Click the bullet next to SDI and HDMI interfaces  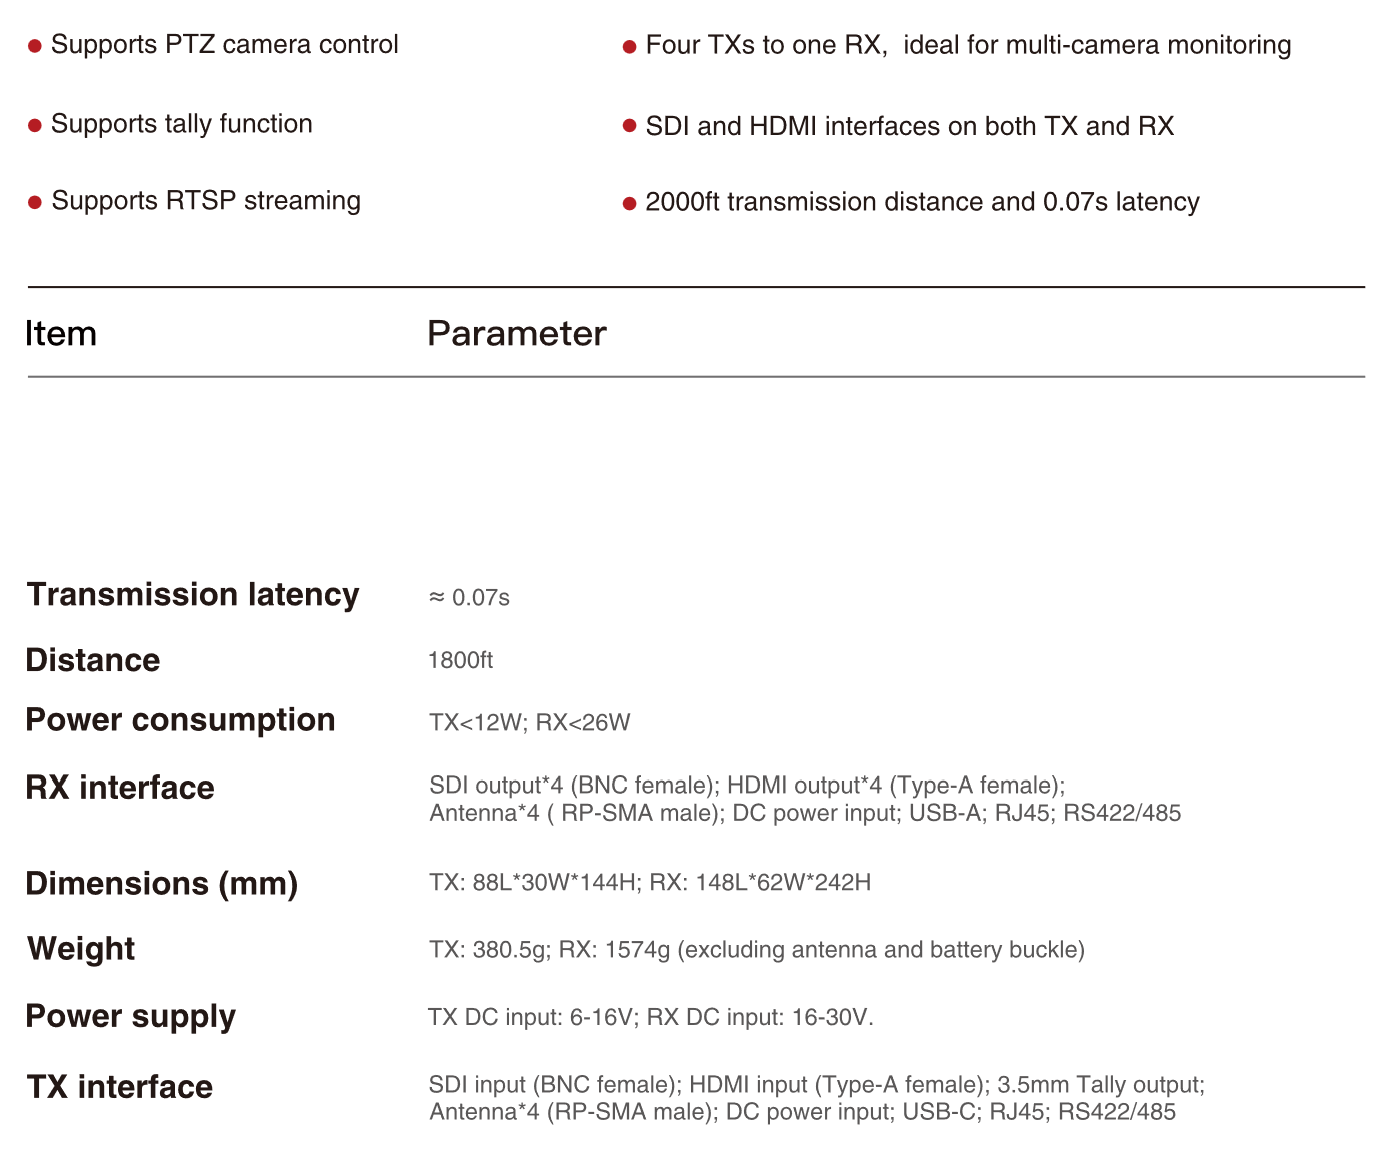630,126
